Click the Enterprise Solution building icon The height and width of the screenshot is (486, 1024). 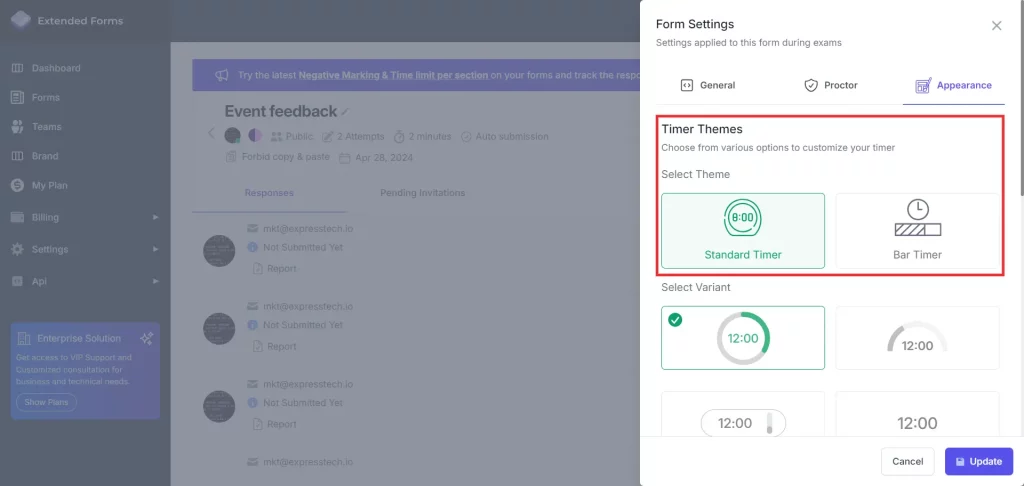(24, 338)
